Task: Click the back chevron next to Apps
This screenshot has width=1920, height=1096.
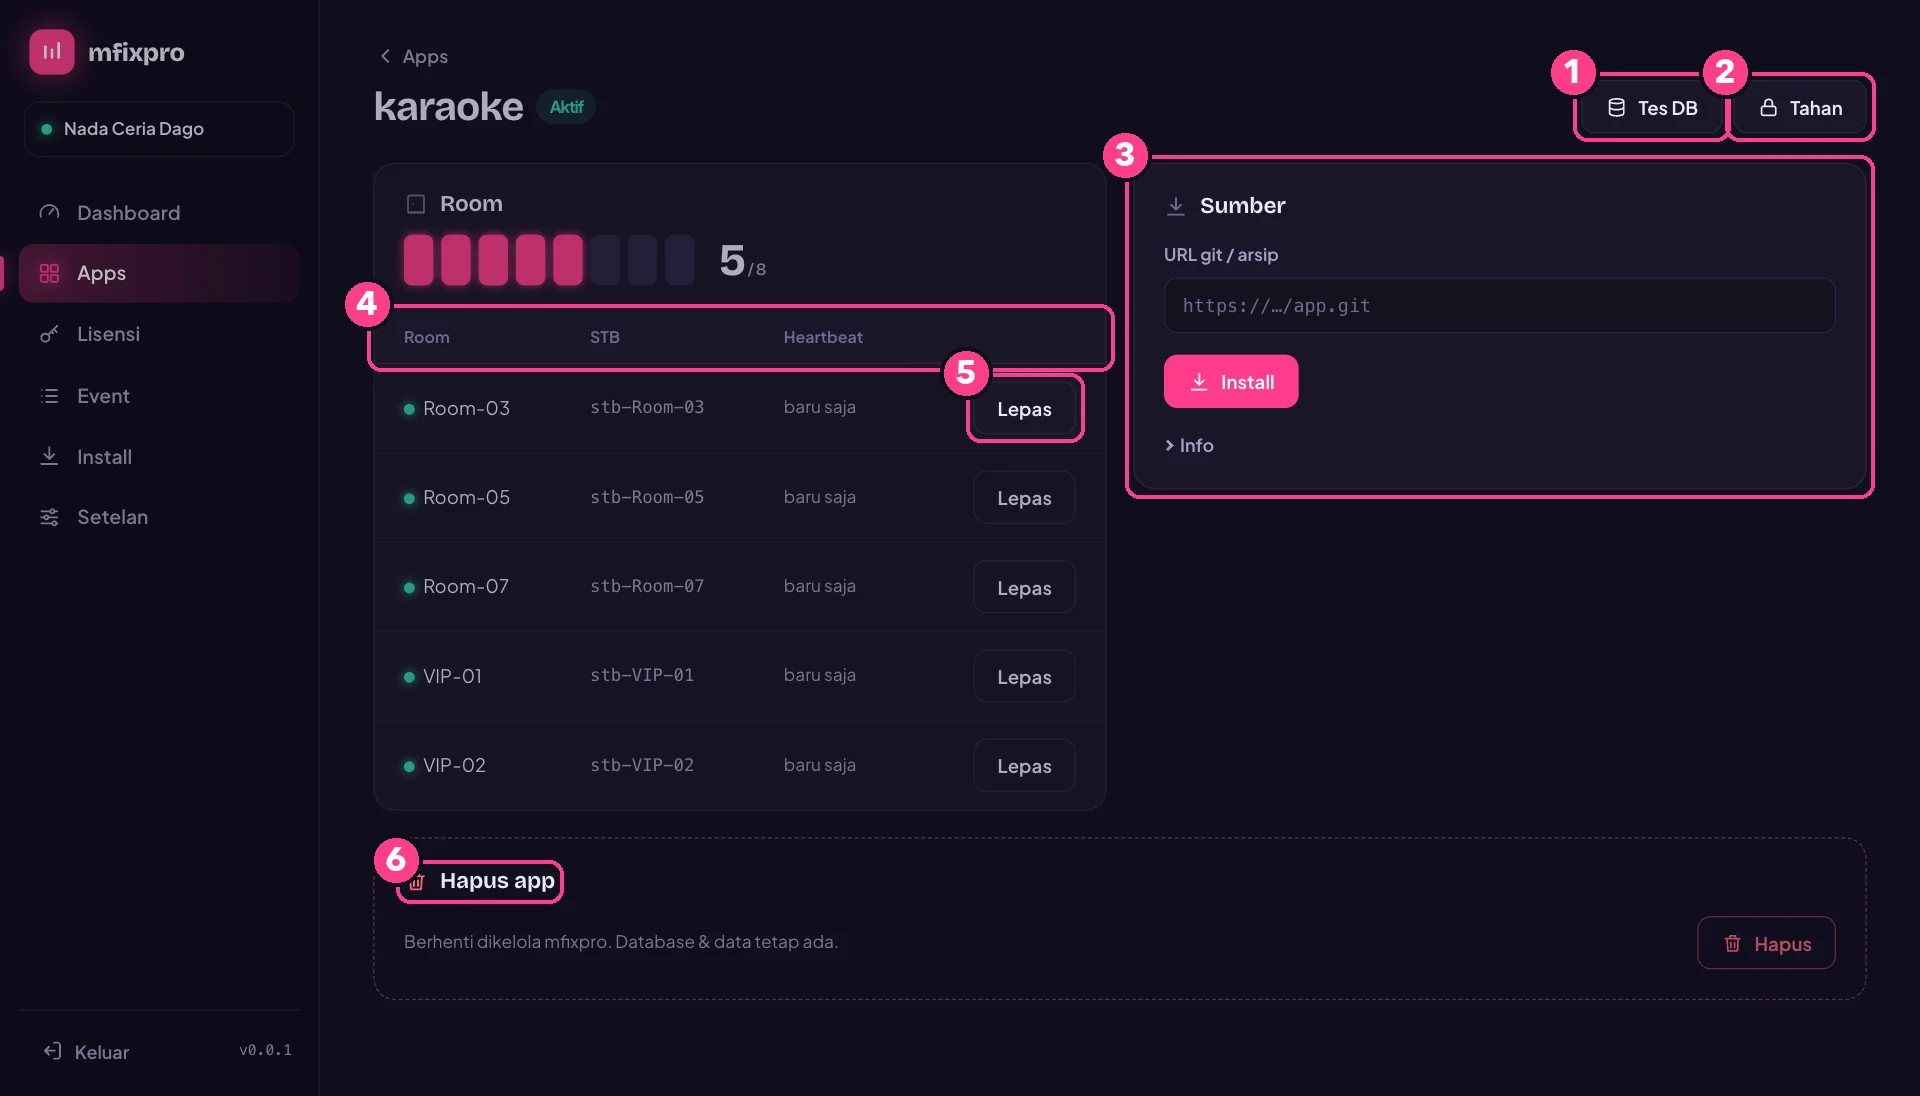Action: pos(385,56)
